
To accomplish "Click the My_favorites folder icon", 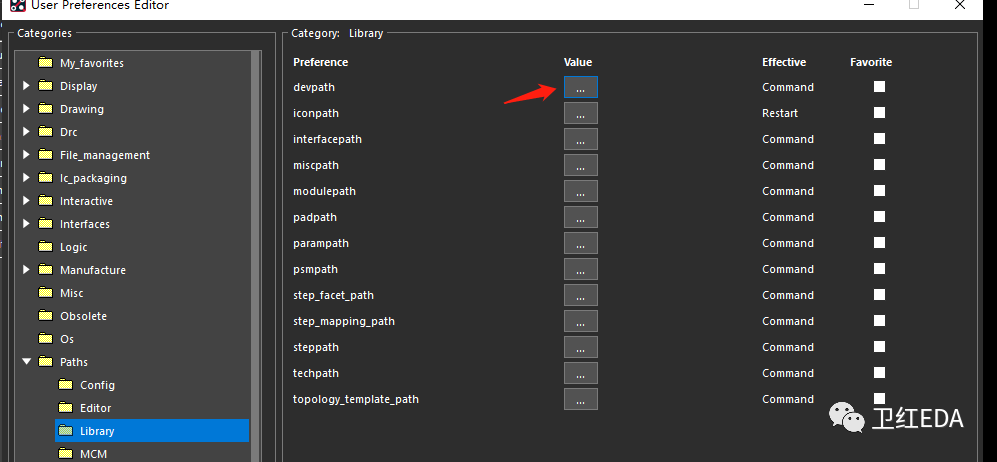I will coord(44,63).
